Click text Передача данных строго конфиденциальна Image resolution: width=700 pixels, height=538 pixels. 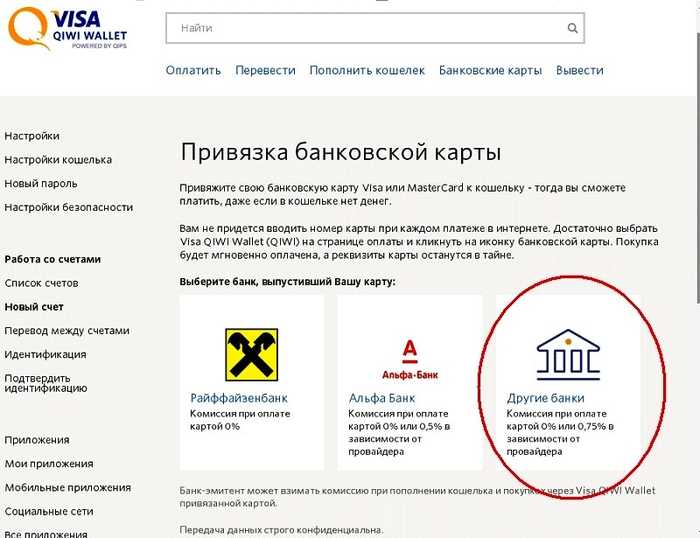(281, 530)
